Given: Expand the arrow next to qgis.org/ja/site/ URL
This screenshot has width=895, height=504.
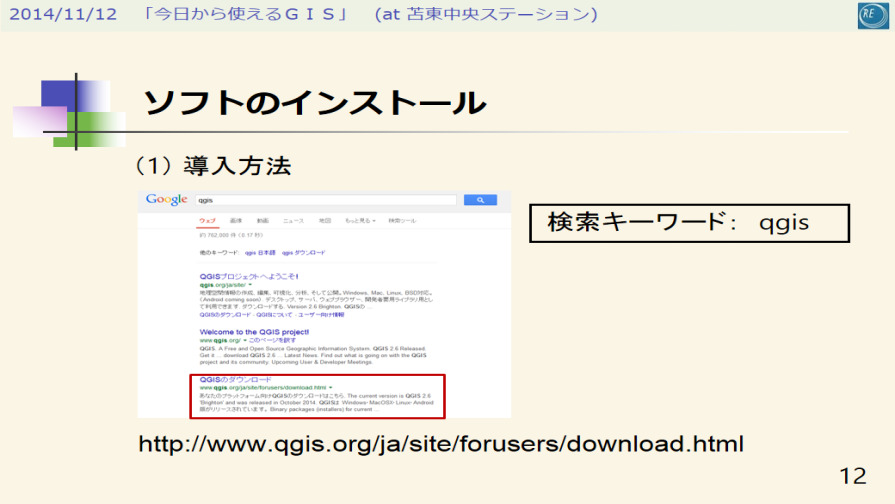Looking at the screenshot, I should click(248, 285).
